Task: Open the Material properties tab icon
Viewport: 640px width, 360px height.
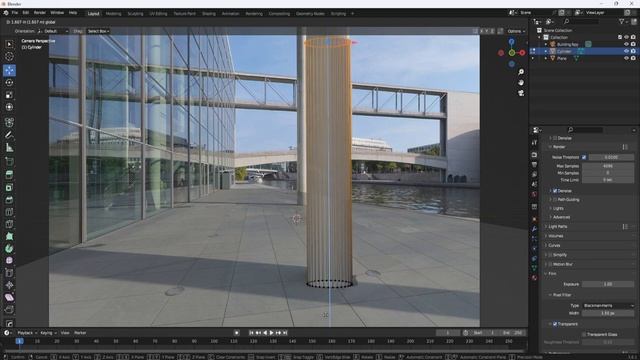Action: click(534, 278)
